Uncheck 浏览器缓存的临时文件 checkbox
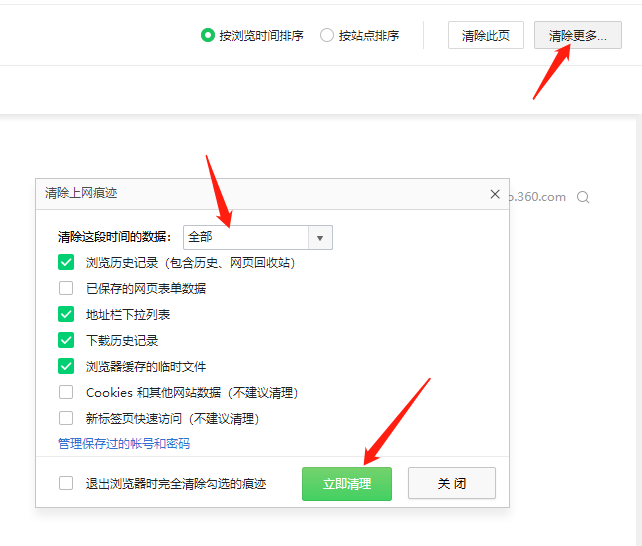Image resolution: width=642 pixels, height=546 pixels. [66, 366]
